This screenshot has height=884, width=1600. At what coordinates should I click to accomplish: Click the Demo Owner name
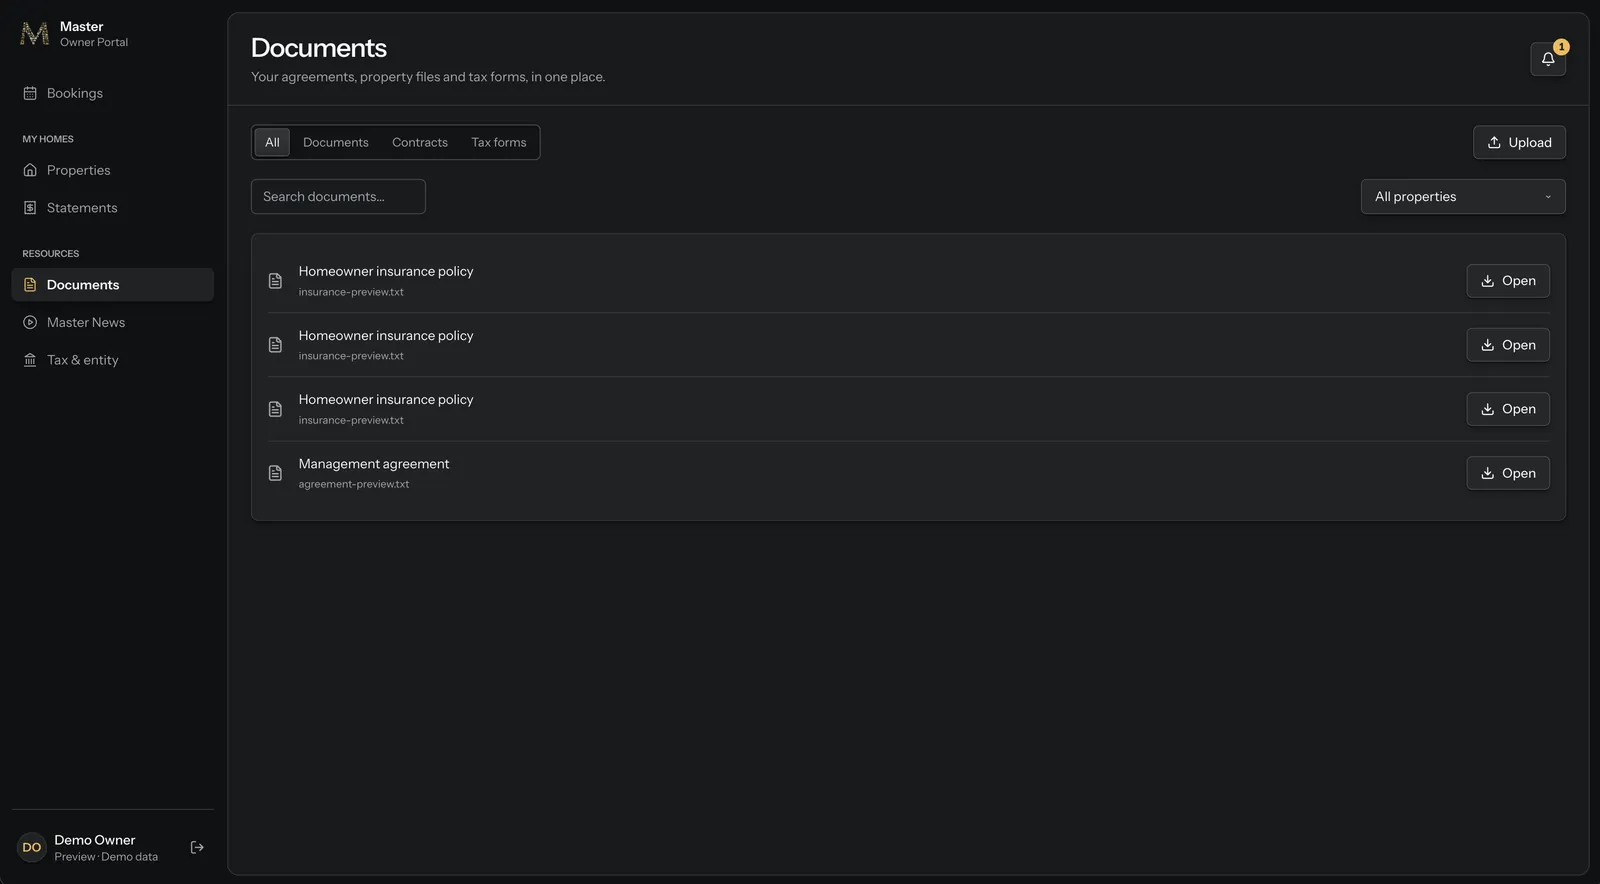pos(95,840)
